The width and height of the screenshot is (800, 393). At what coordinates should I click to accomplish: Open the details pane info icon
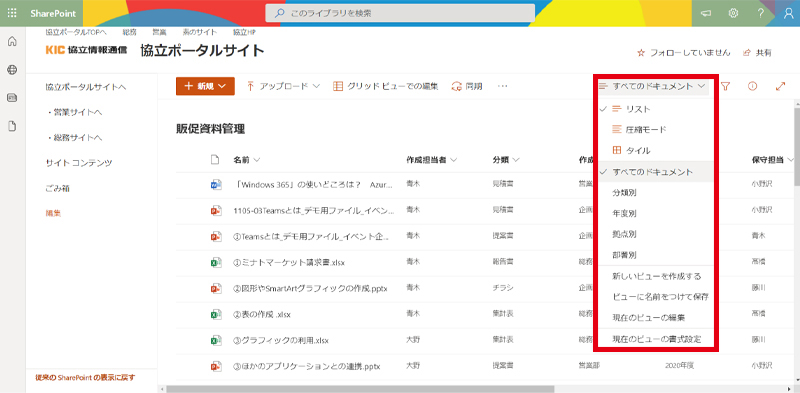coord(752,86)
